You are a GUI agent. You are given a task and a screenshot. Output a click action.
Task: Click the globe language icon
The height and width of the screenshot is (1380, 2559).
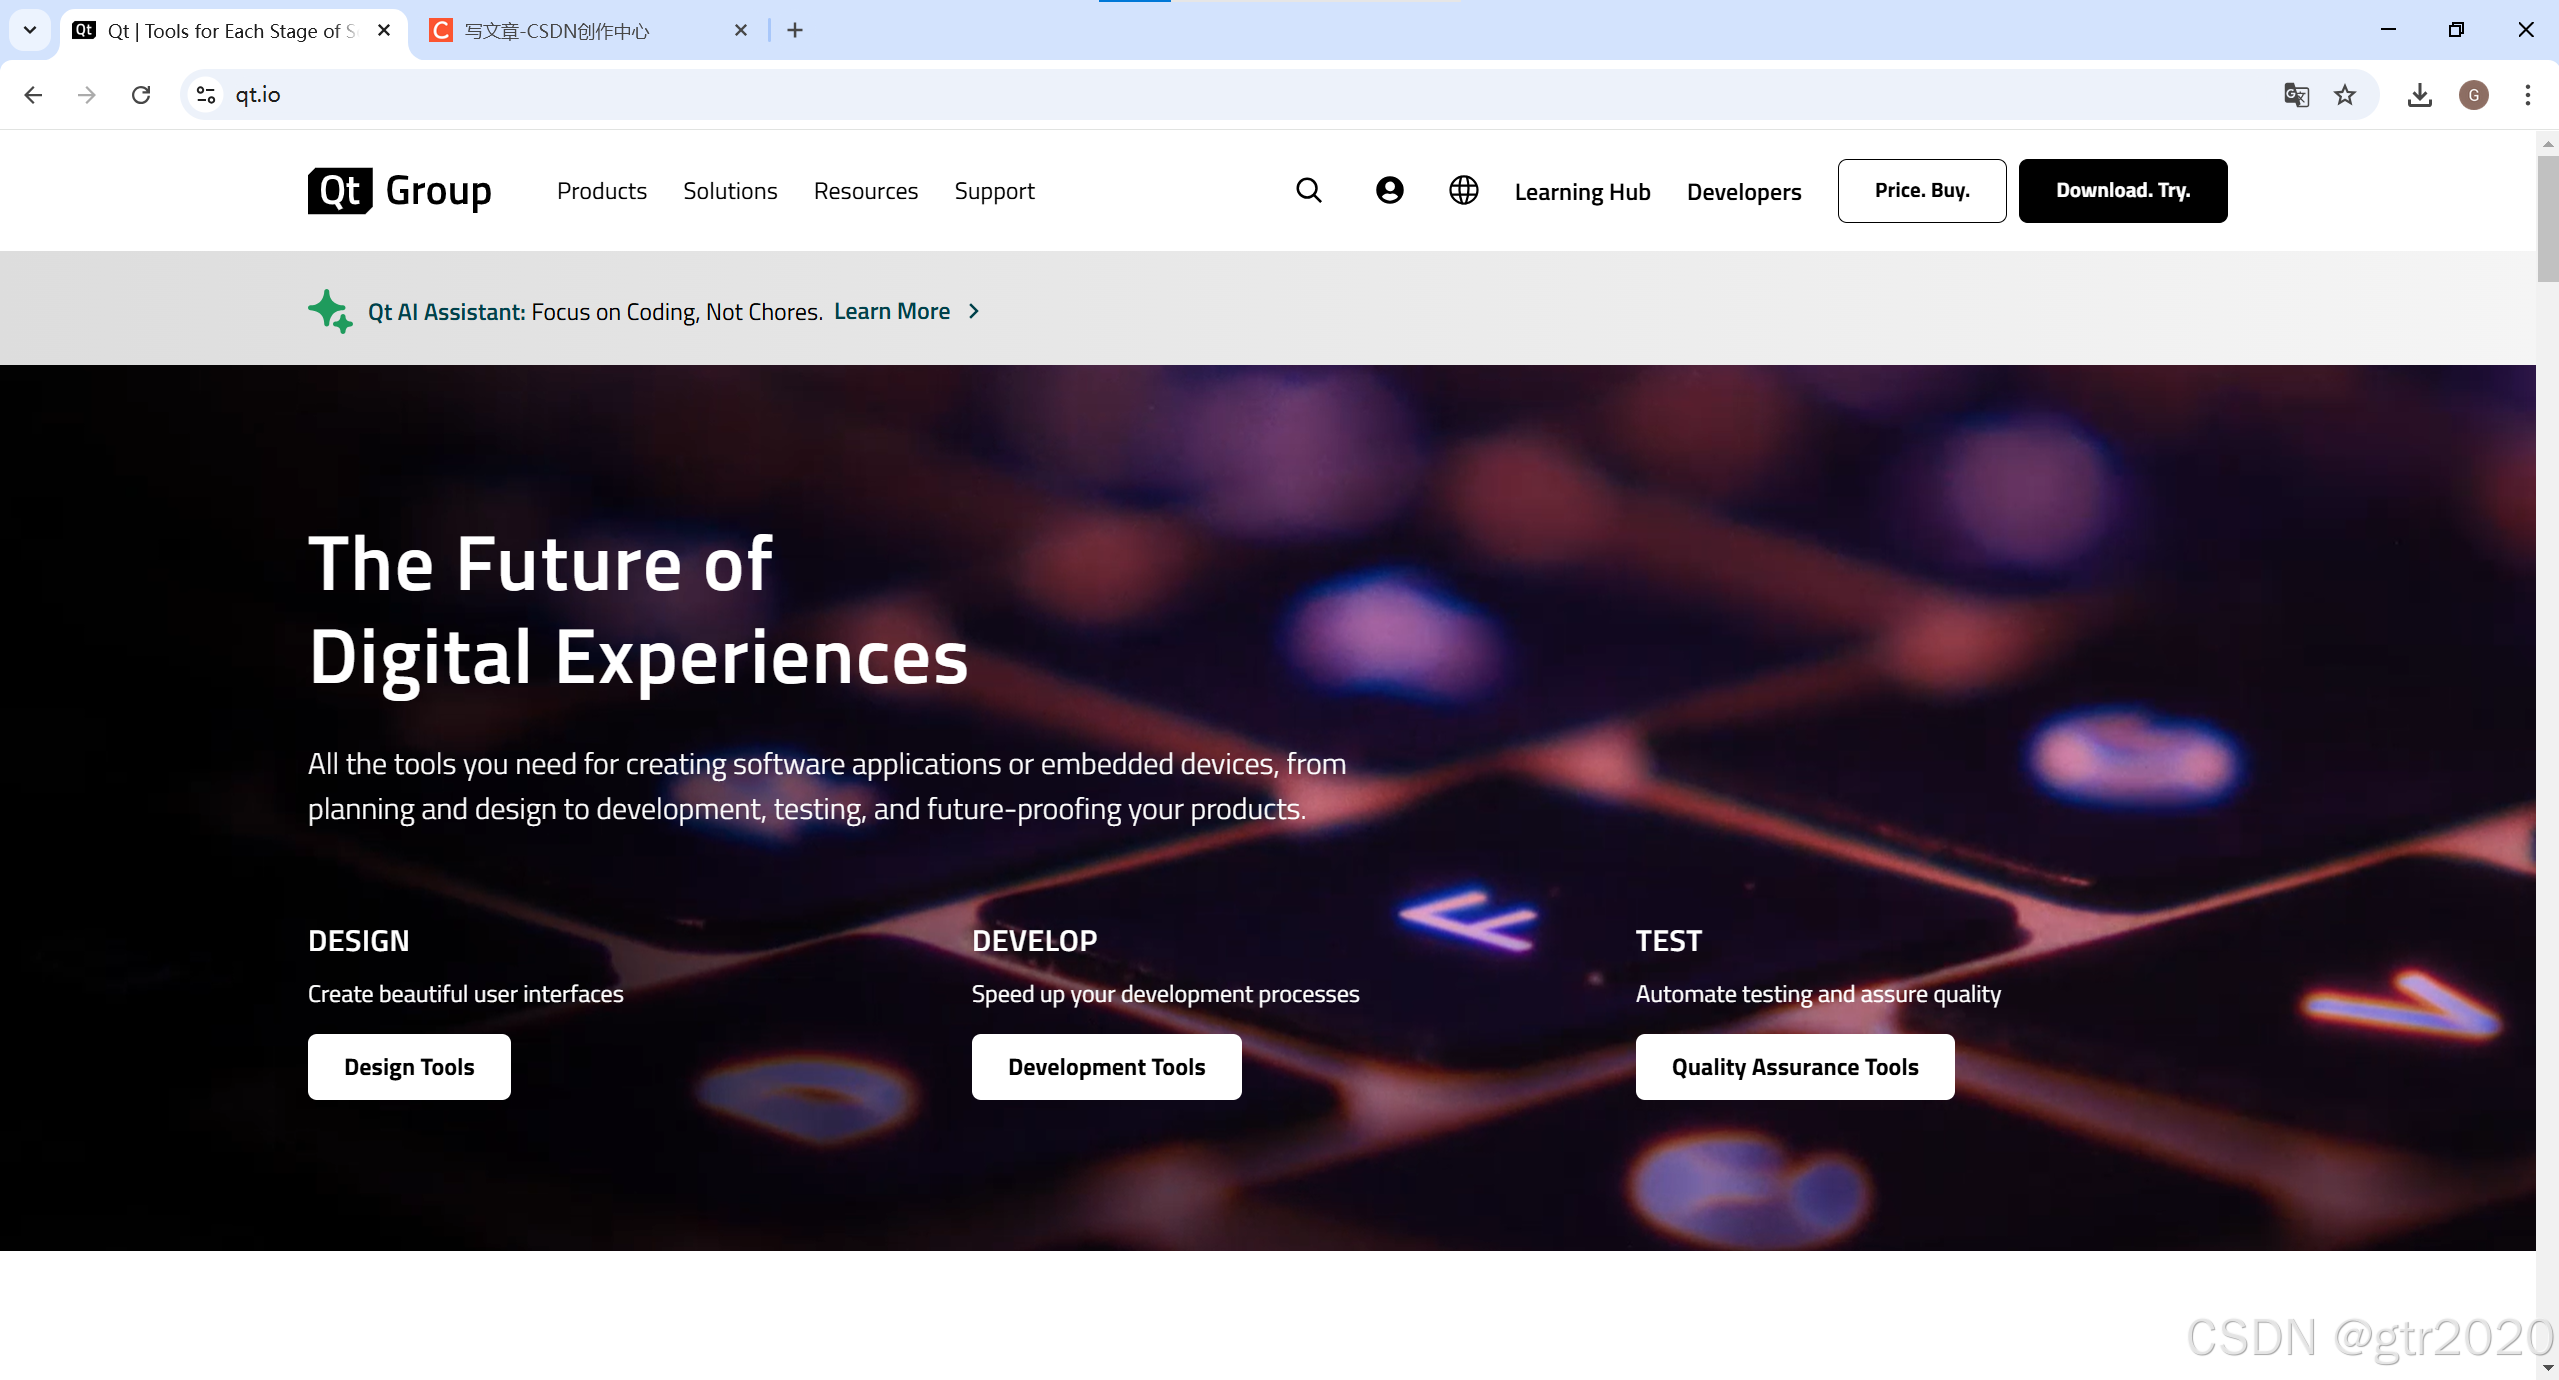pos(1463,190)
